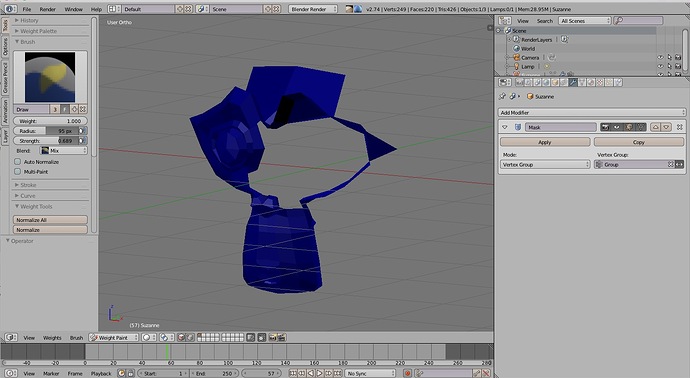Click the Normalize All button
Image resolution: width=690 pixels, height=378 pixels.
click(50, 220)
